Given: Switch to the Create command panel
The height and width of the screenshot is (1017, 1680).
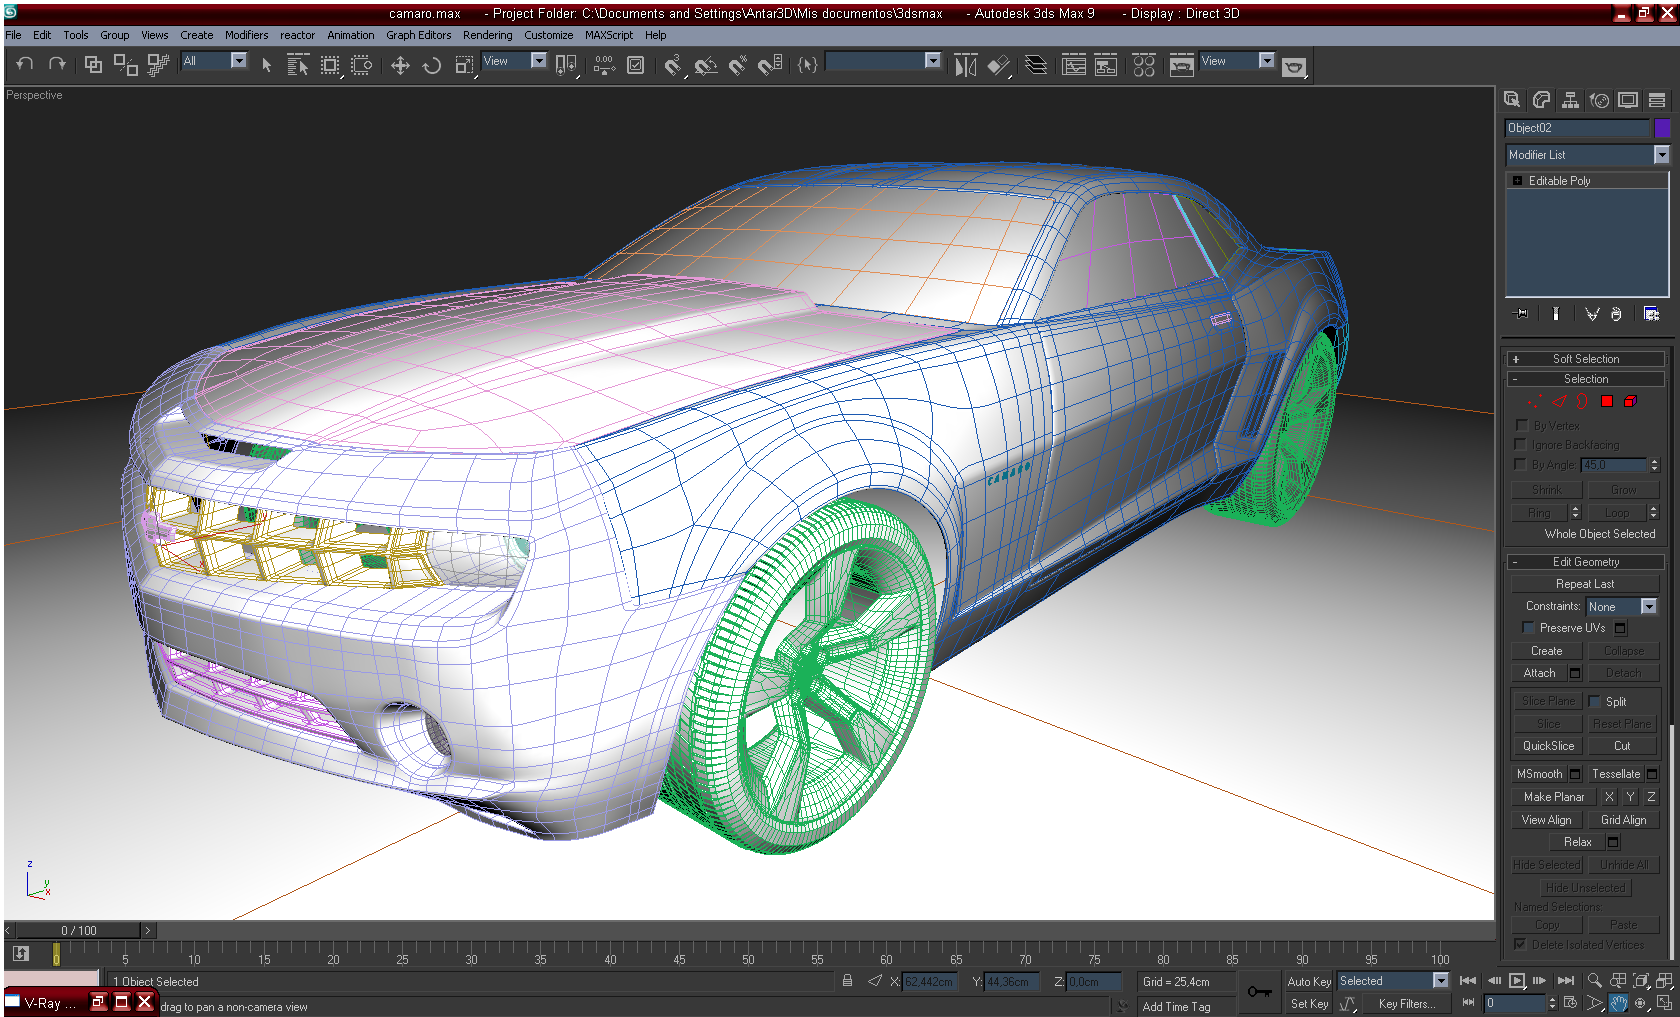Looking at the screenshot, I should point(1512,100).
